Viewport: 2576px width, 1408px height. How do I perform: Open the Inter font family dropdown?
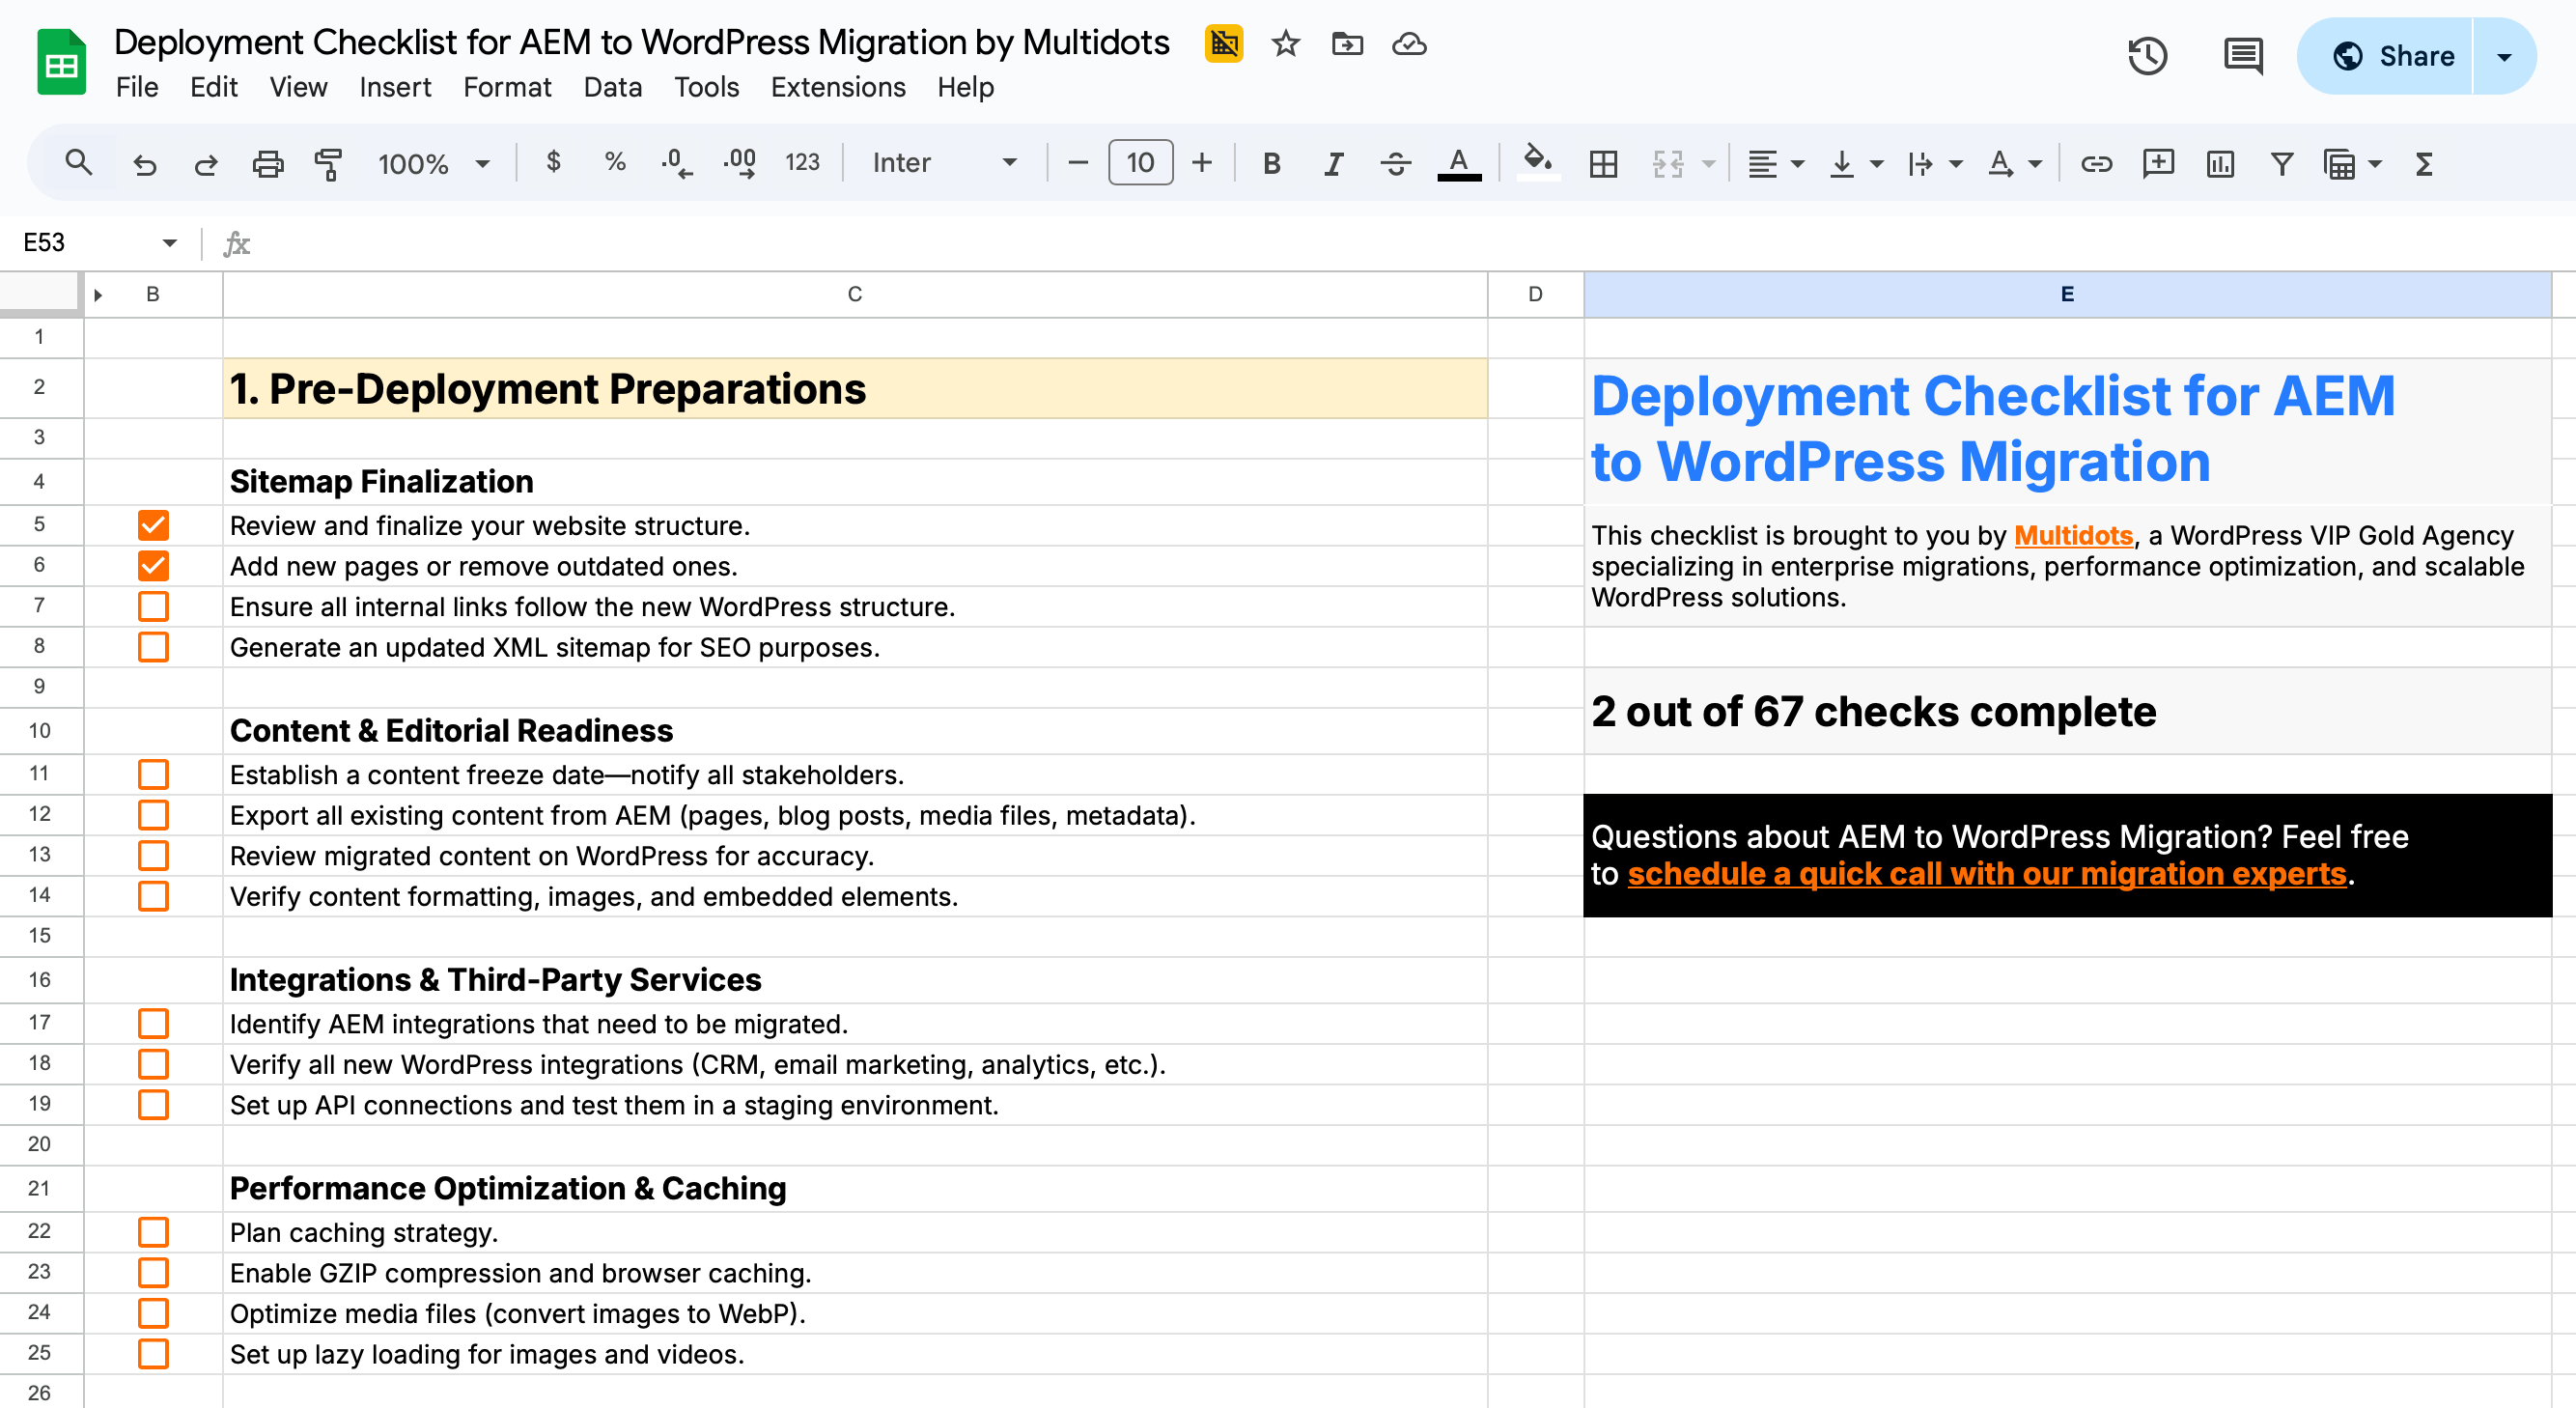click(944, 163)
